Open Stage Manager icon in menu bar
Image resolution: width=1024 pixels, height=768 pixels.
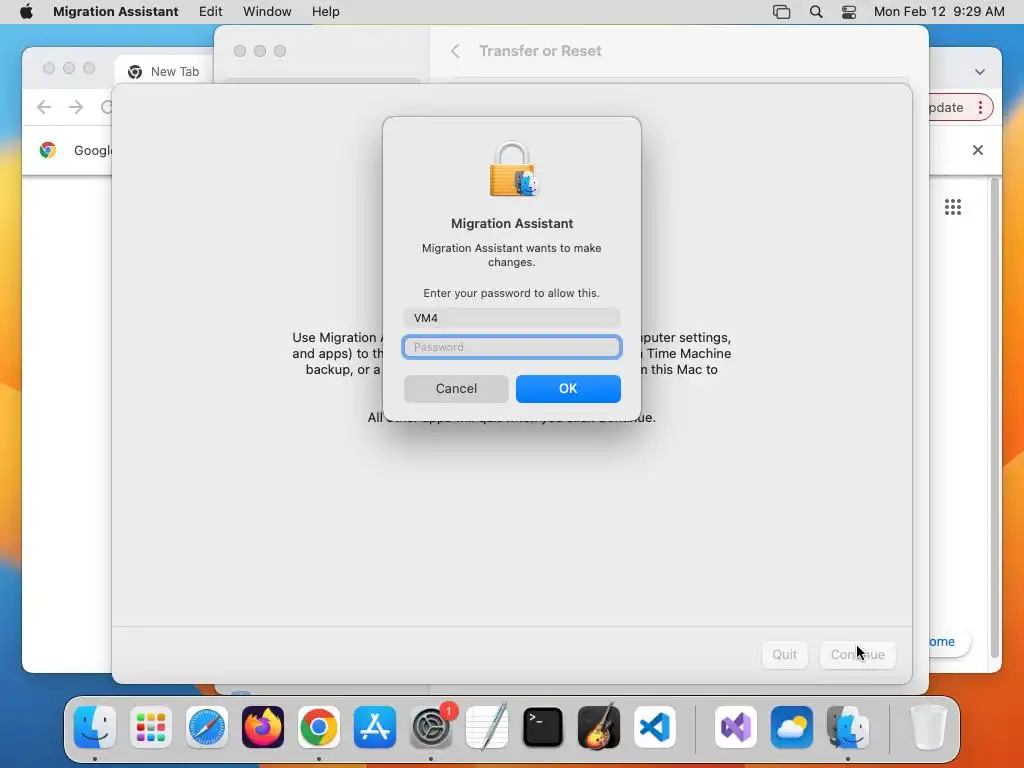pos(781,12)
